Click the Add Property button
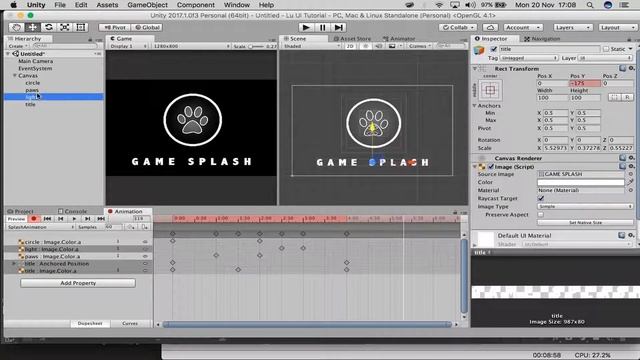The height and width of the screenshot is (360, 640). pos(78,283)
